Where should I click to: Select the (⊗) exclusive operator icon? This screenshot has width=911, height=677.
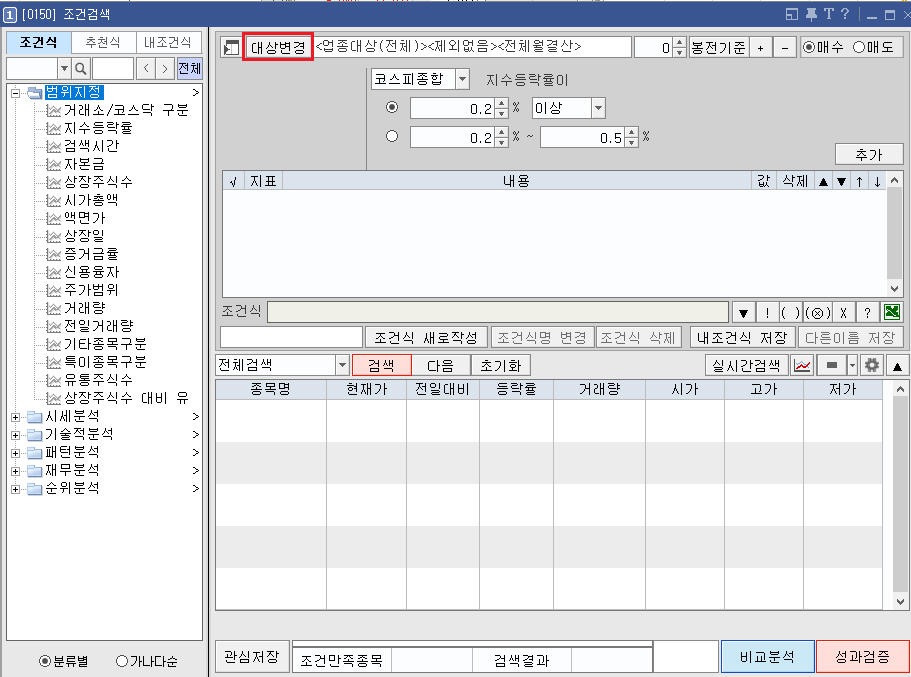816,310
